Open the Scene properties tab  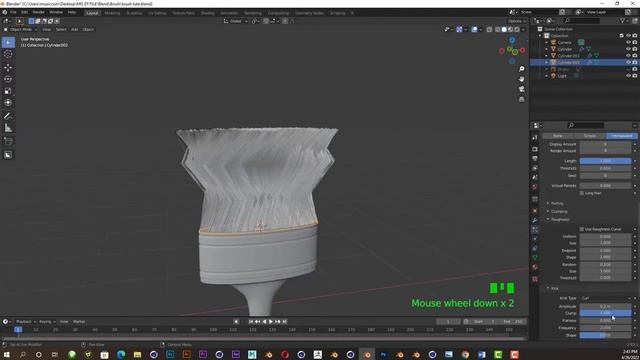click(x=535, y=177)
